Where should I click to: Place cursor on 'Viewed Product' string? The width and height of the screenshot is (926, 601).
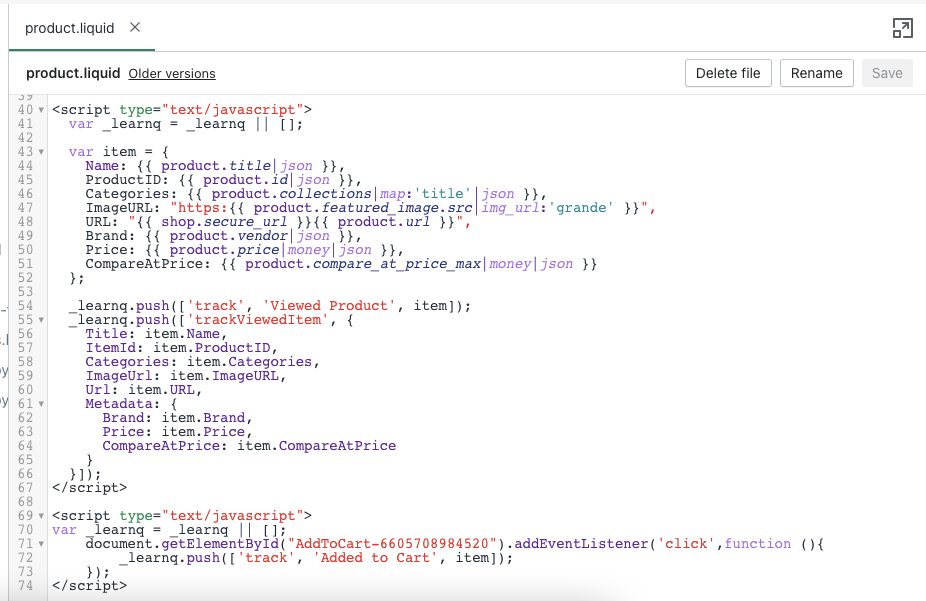point(329,306)
